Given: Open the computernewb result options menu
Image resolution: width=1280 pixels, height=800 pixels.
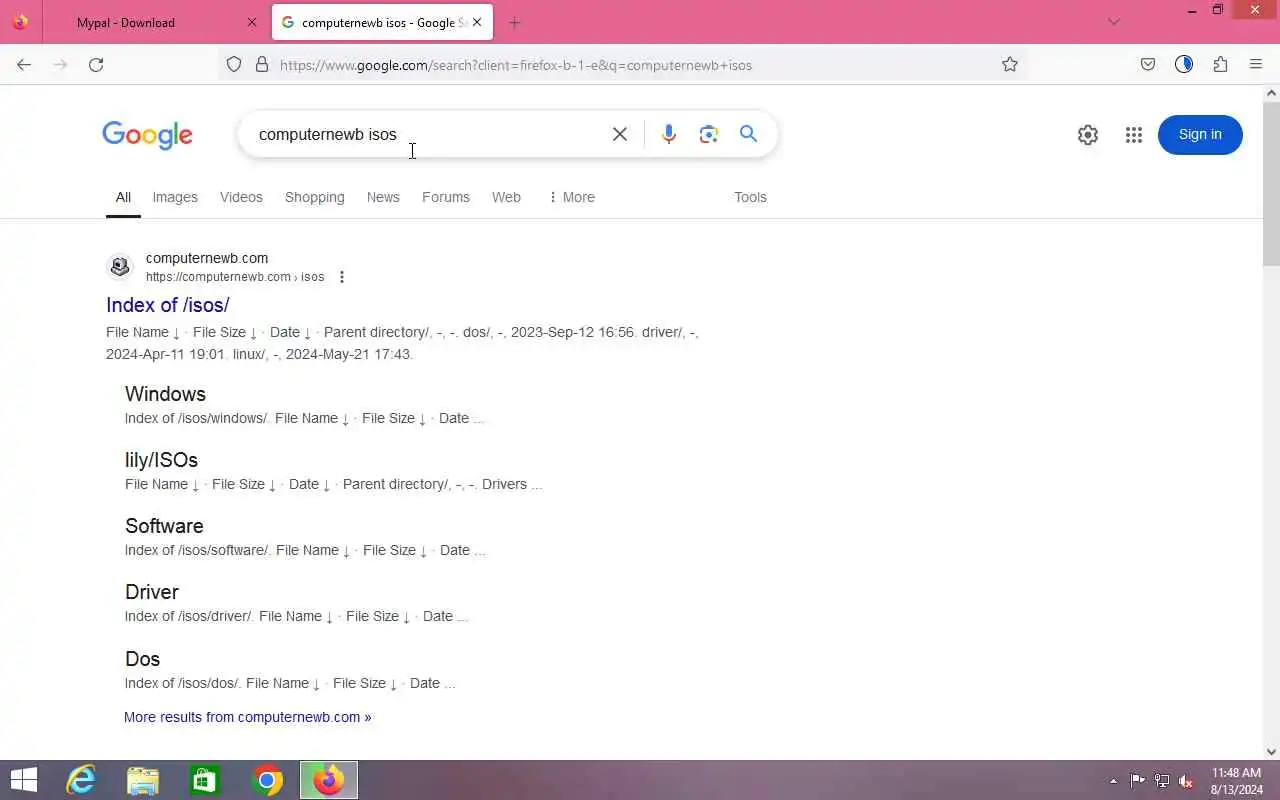Looking at the screenshot, I should 342,277.
